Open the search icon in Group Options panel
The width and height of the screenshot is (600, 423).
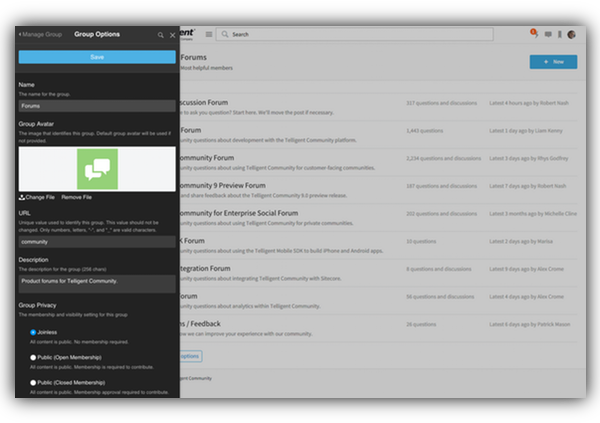[160, 35]
